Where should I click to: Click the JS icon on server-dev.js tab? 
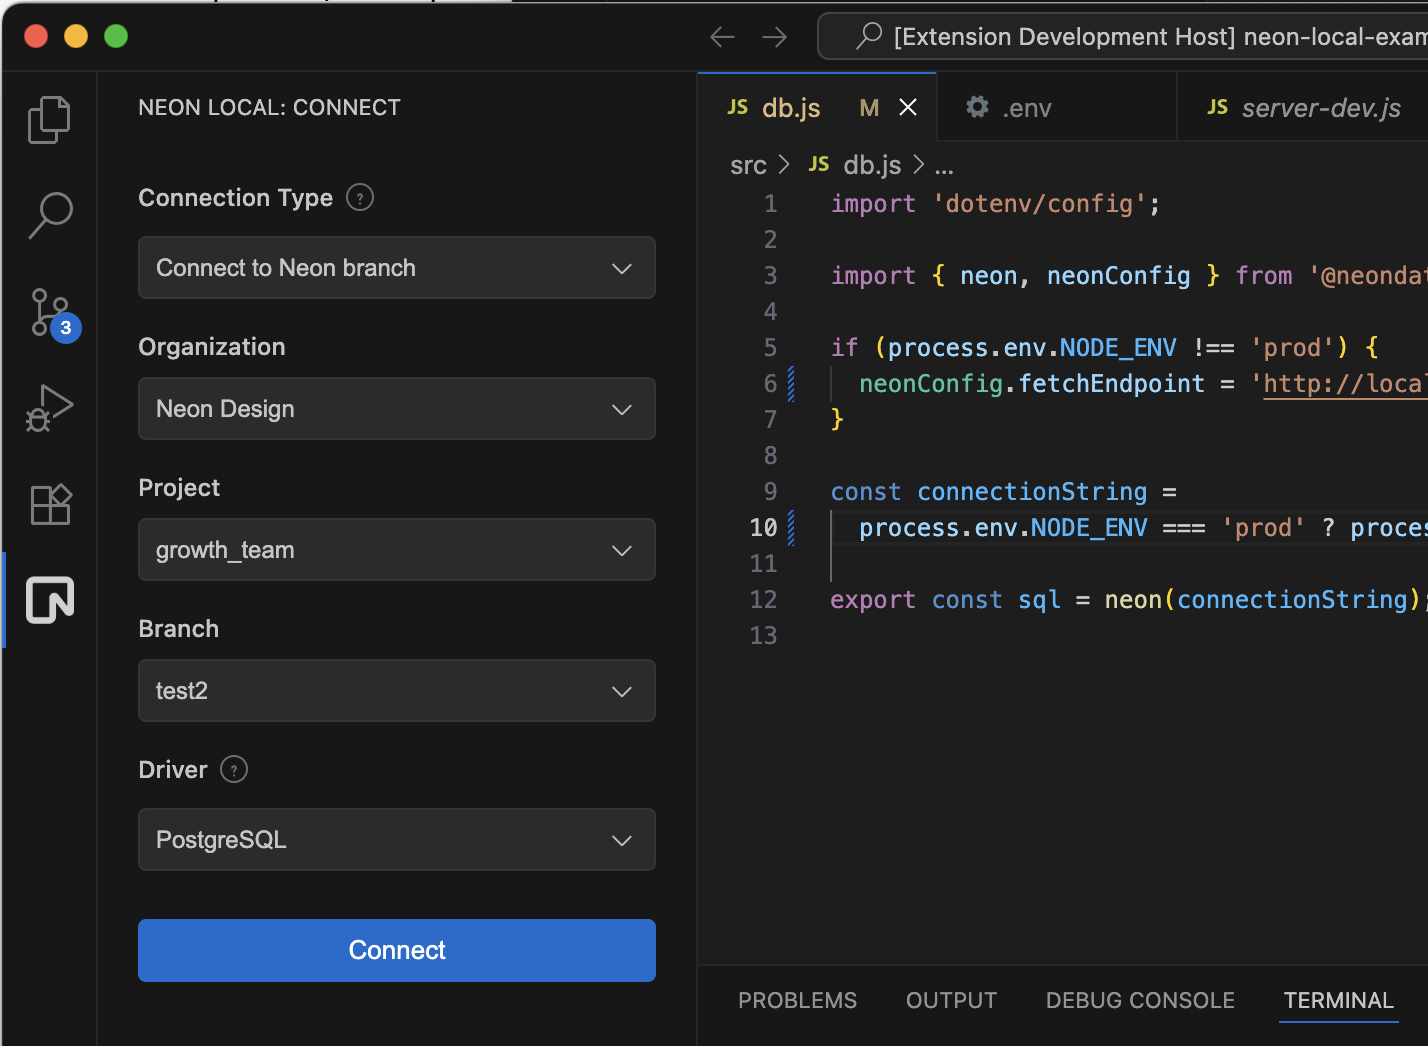point(1217,107)
